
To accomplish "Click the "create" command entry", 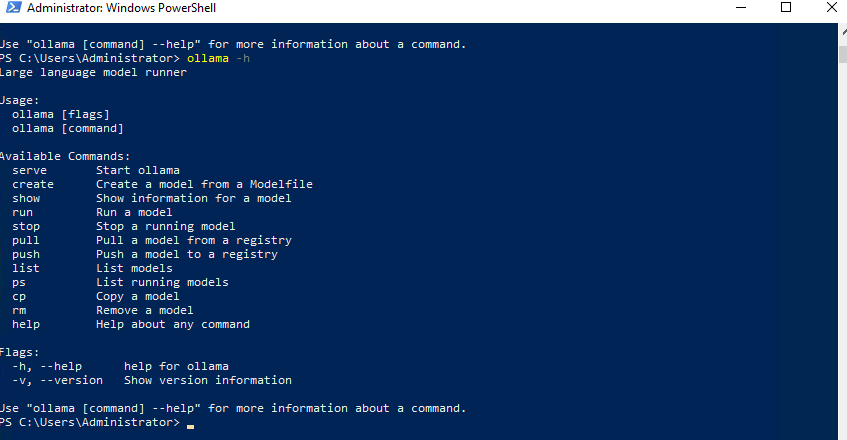I will click(x=33, y=185).
